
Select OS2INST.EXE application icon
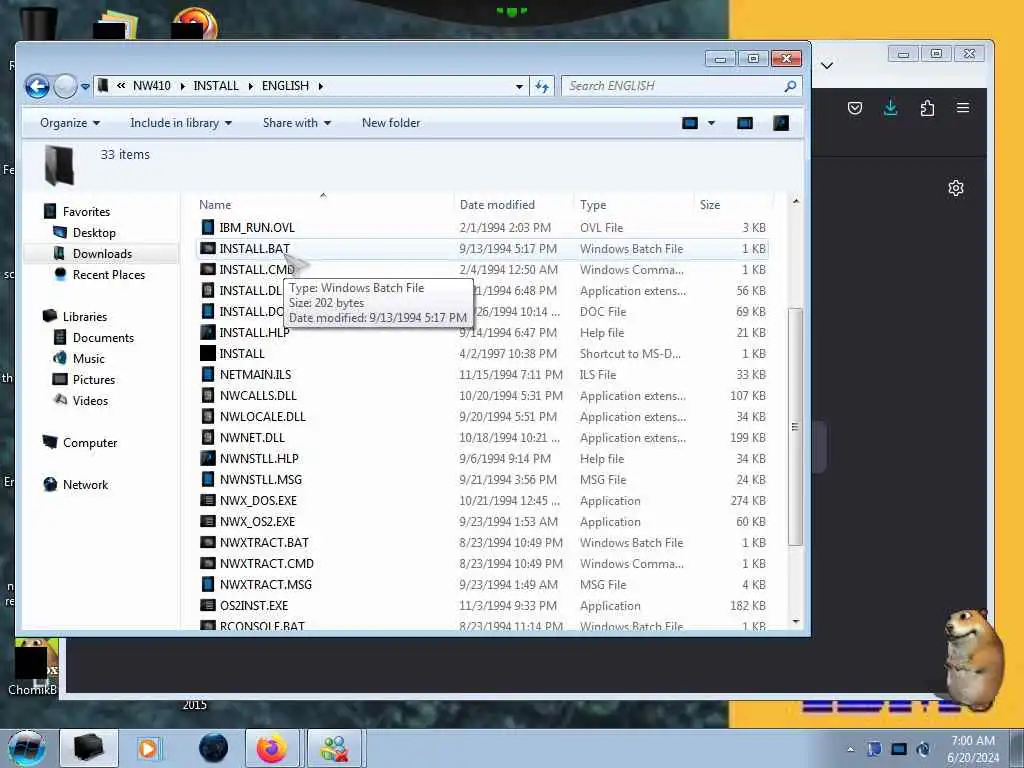(208, 605)
